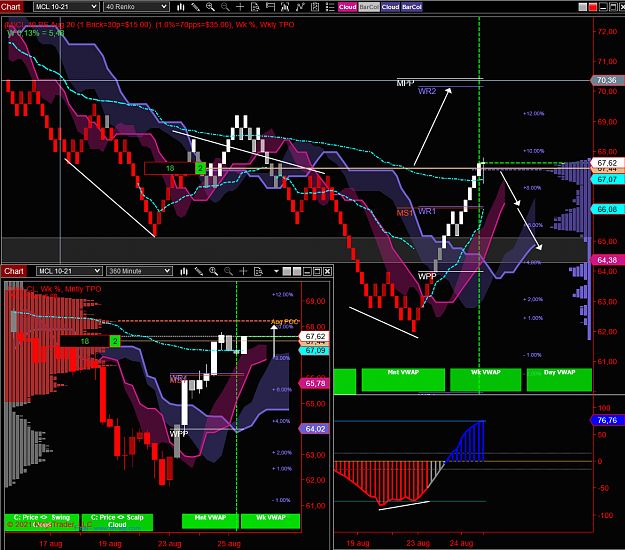Click '24 aug' date on main time axis

tap(461, 543)
